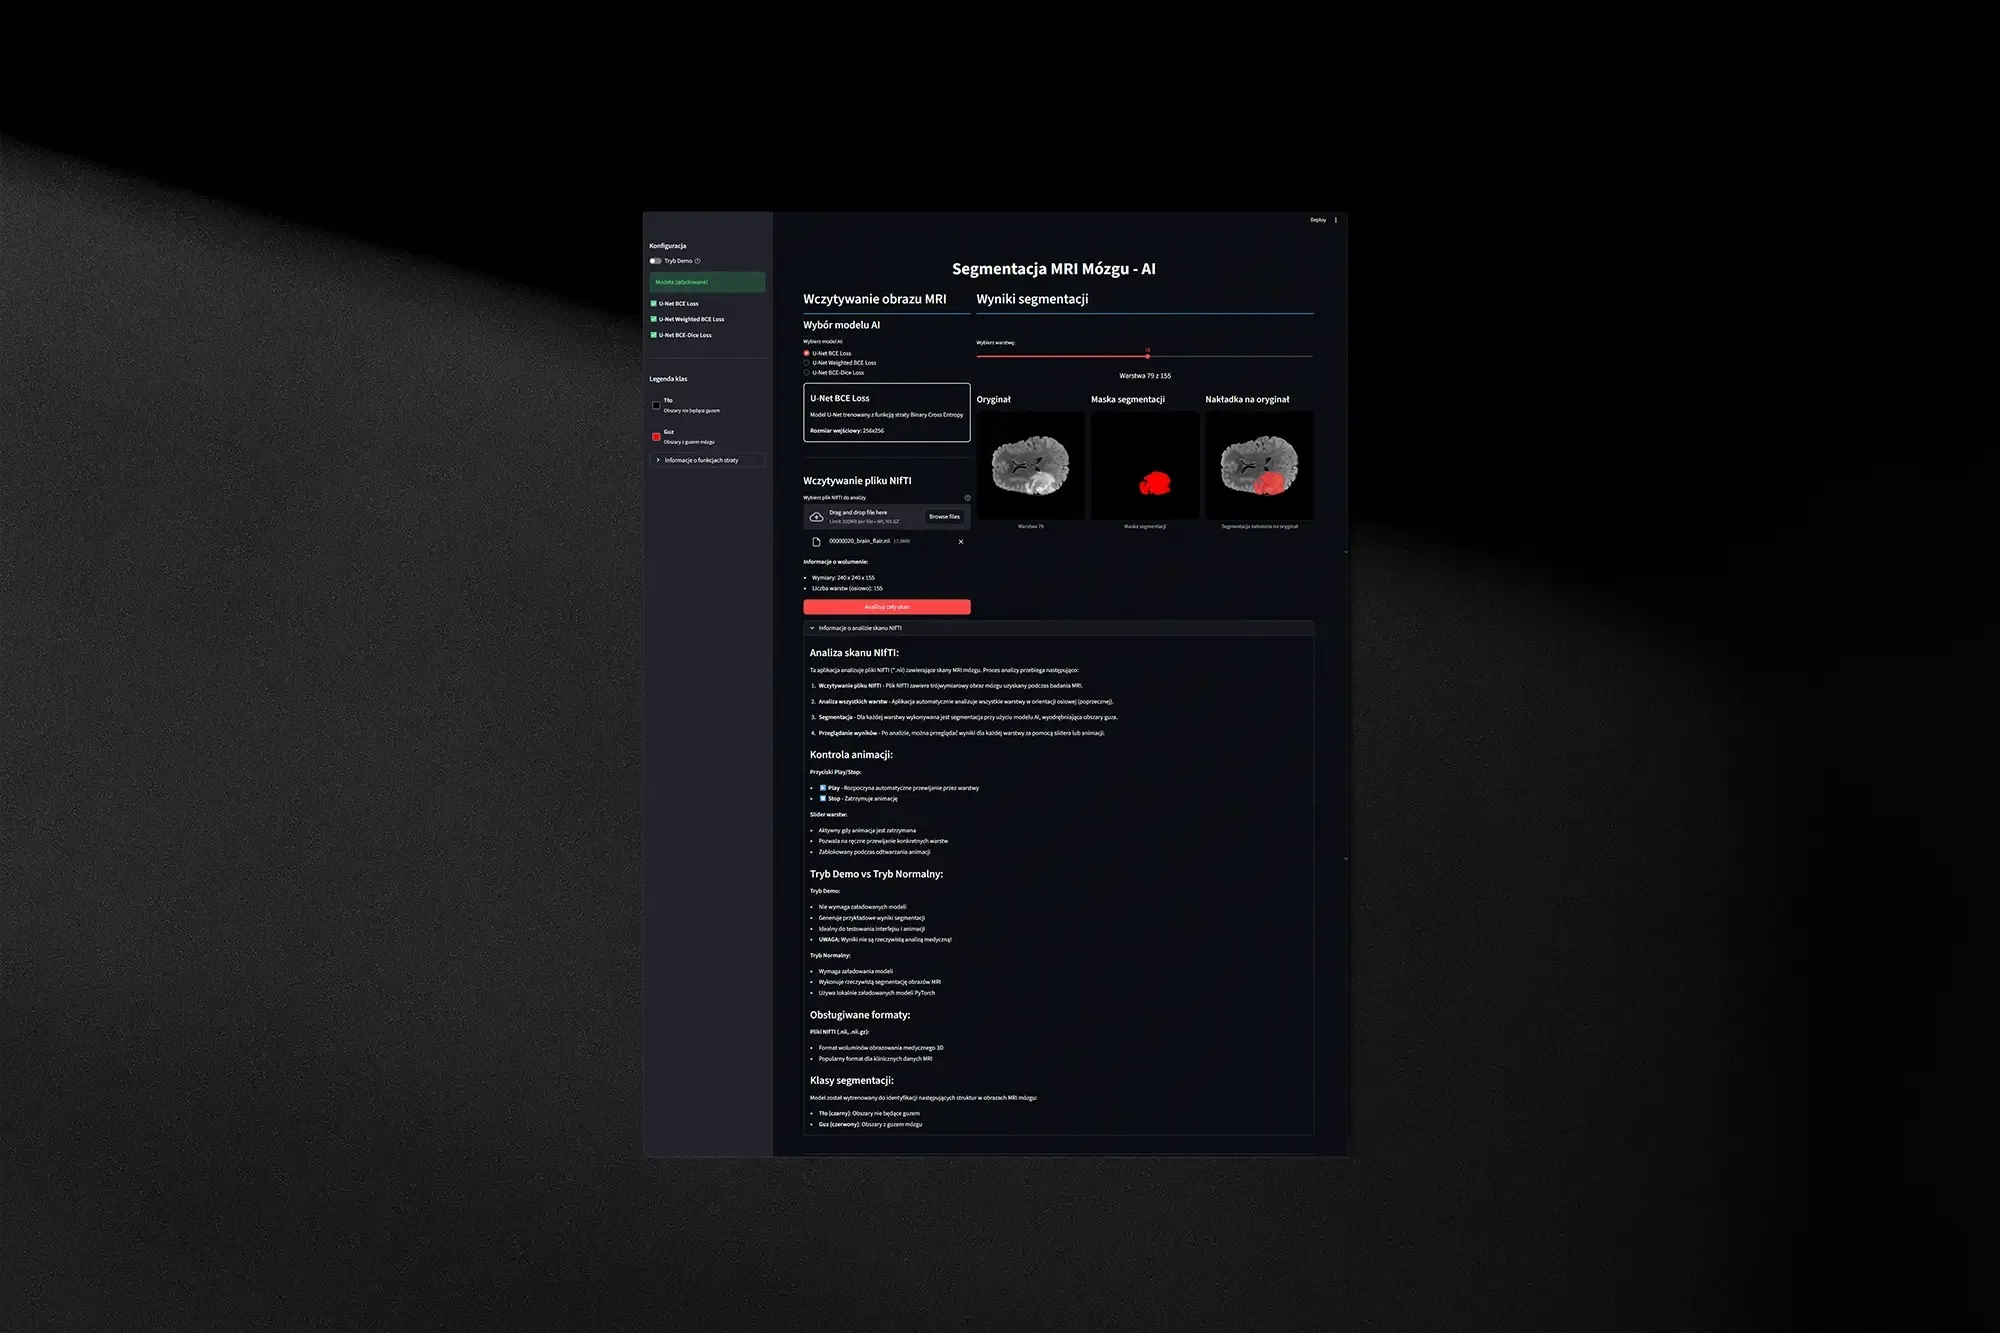This screenshot has height=1333, width=2000.
Task: Click the layer slider handle at 78
Action: pos(1147,356)
